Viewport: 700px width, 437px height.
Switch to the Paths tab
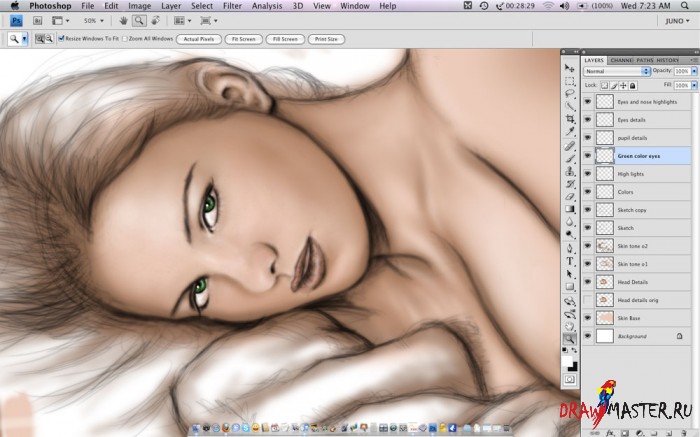pos(645,60)
